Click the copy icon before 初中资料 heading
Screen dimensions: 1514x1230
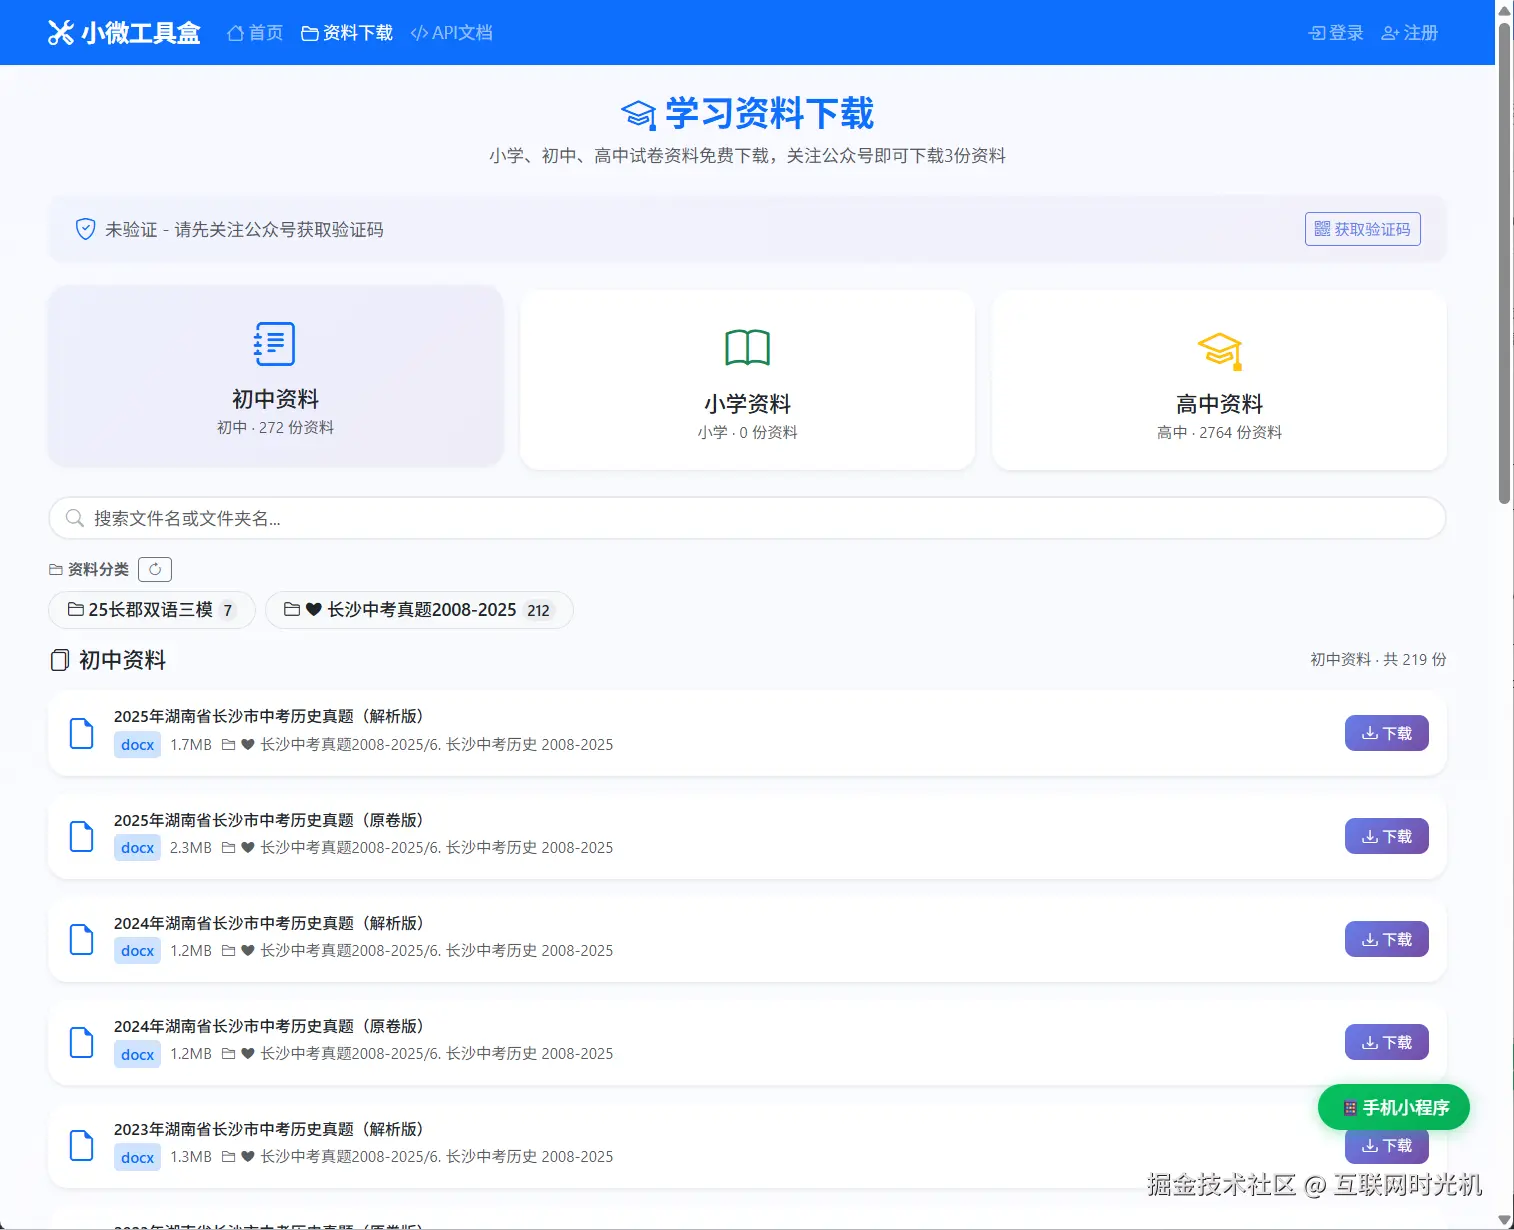point(60,660)
